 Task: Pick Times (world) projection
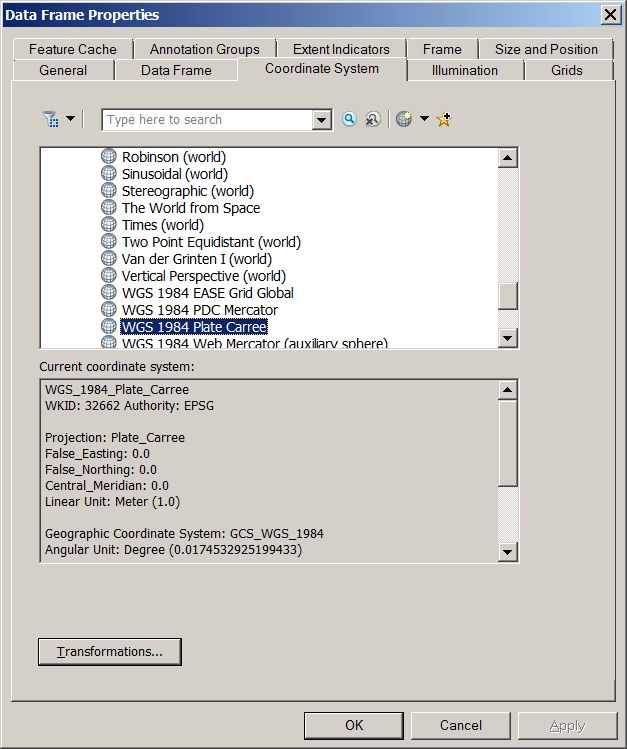(x=163, y=225)
